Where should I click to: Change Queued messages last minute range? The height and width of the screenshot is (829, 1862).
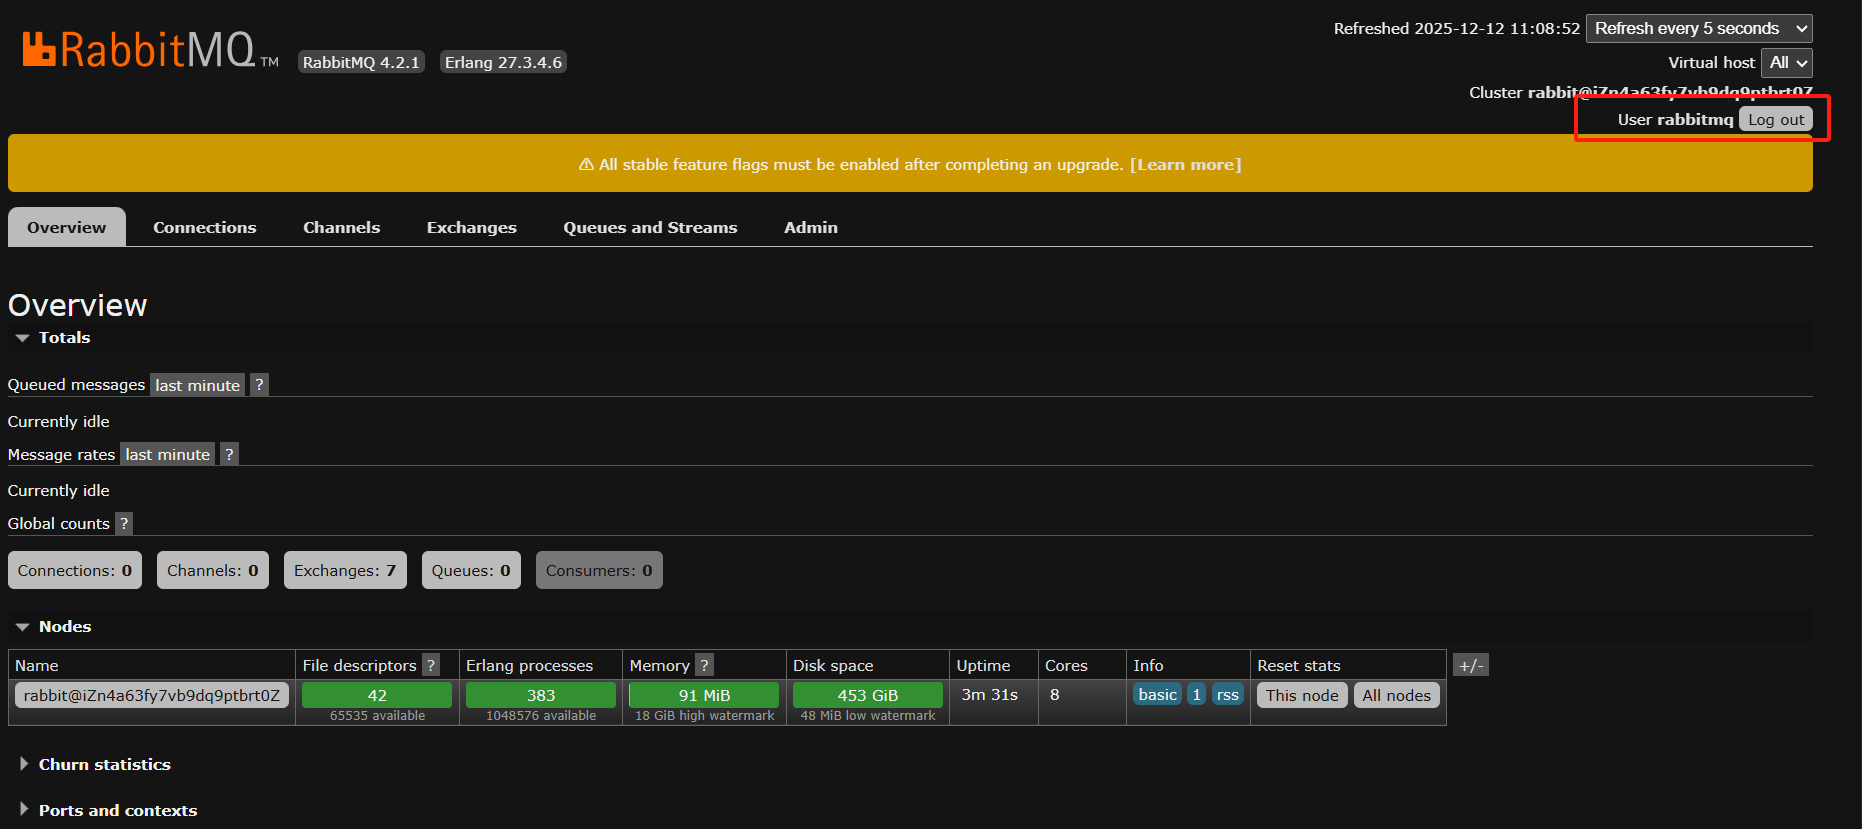[x=197, y=385]
